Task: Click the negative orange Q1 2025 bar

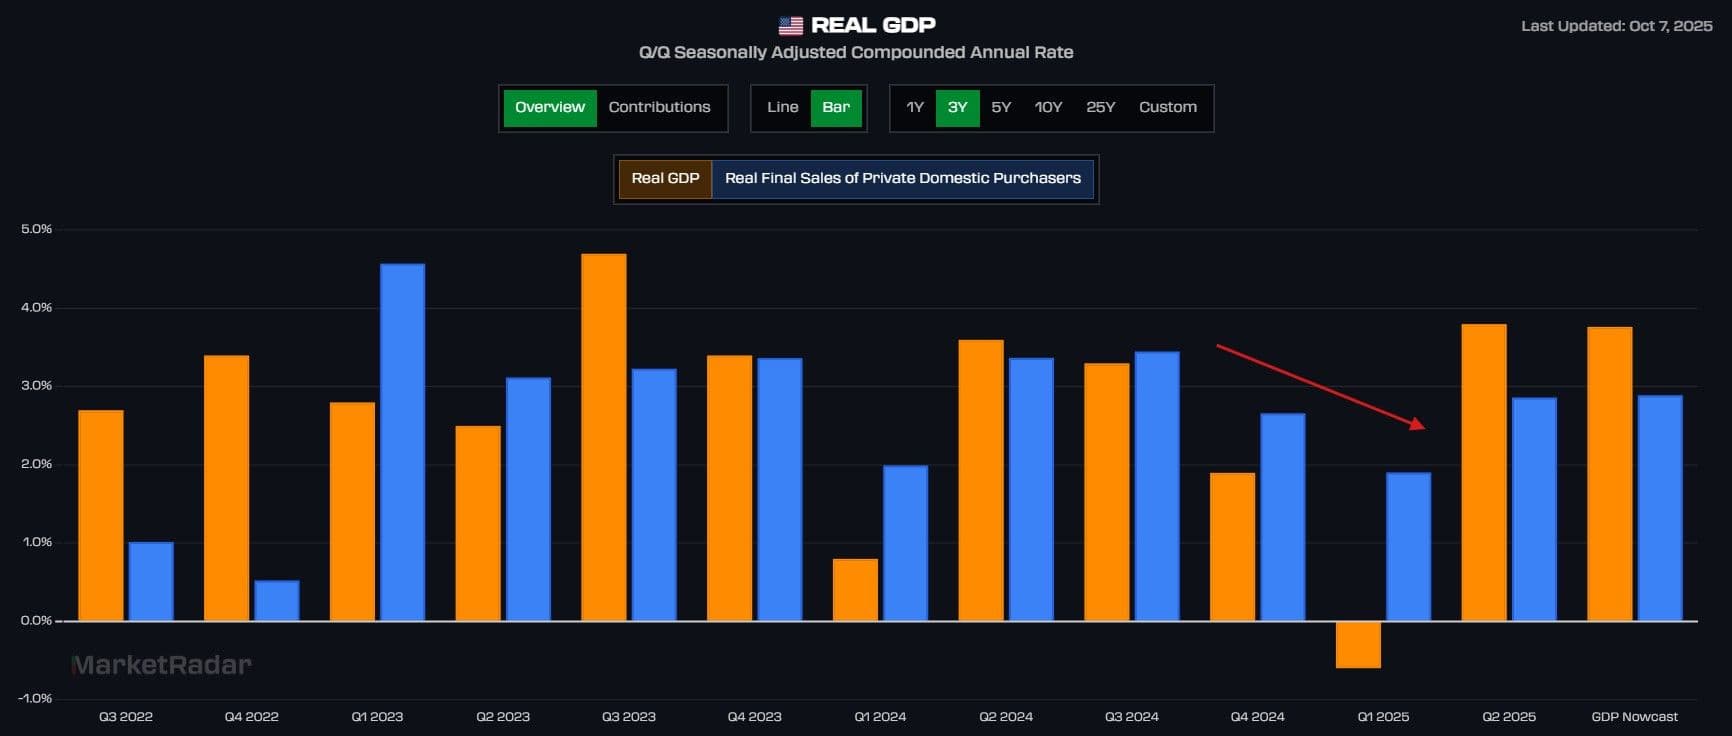Action: [x=1358, y=645]
